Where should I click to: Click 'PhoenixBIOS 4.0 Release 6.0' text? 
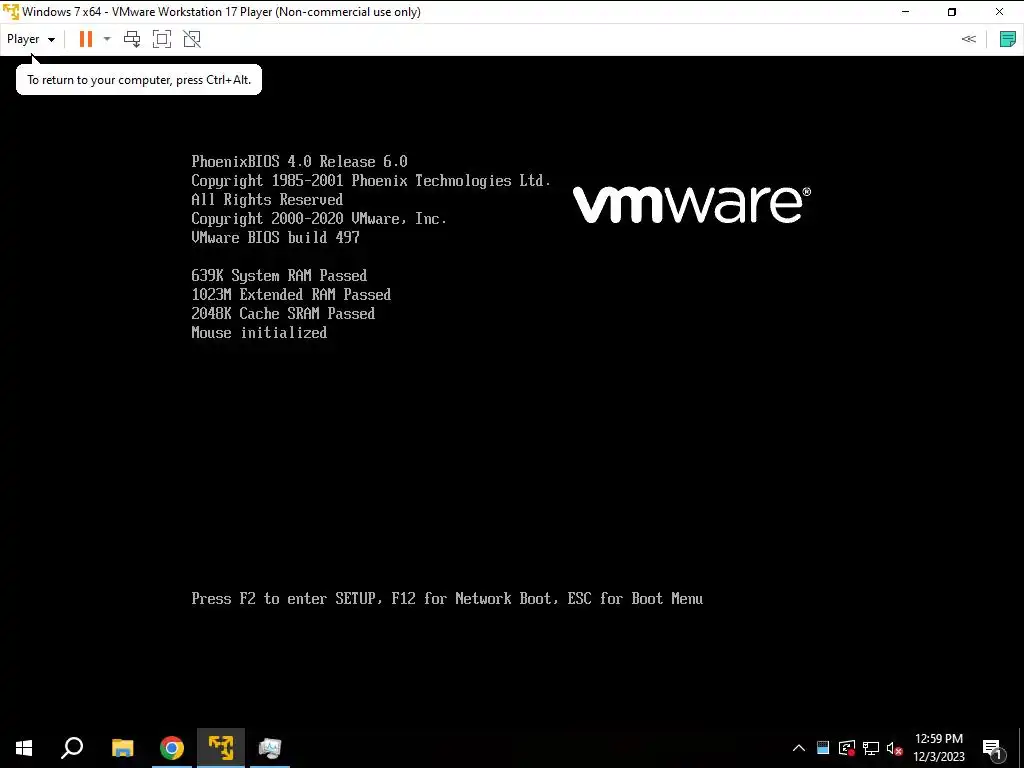(x=299, y=161)
